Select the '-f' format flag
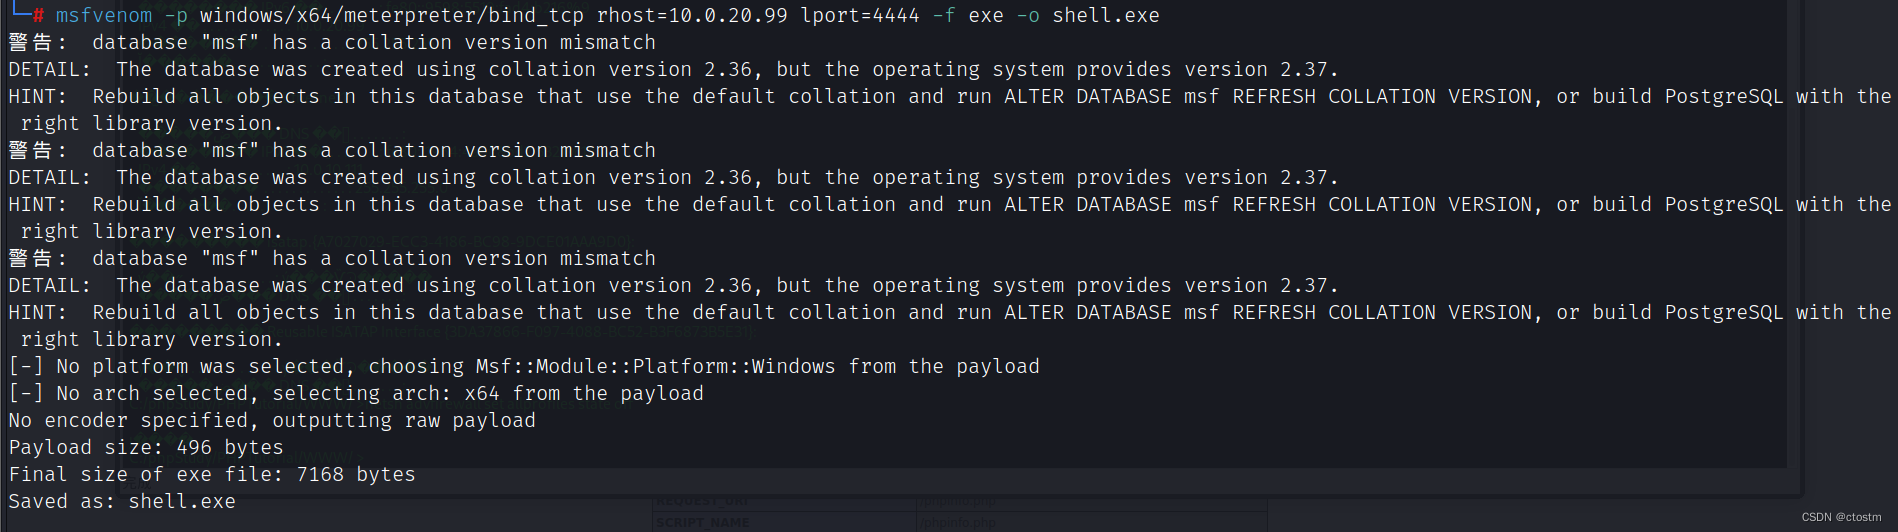The width and height of the screenshot is (1898, 532). coord(944,15)
